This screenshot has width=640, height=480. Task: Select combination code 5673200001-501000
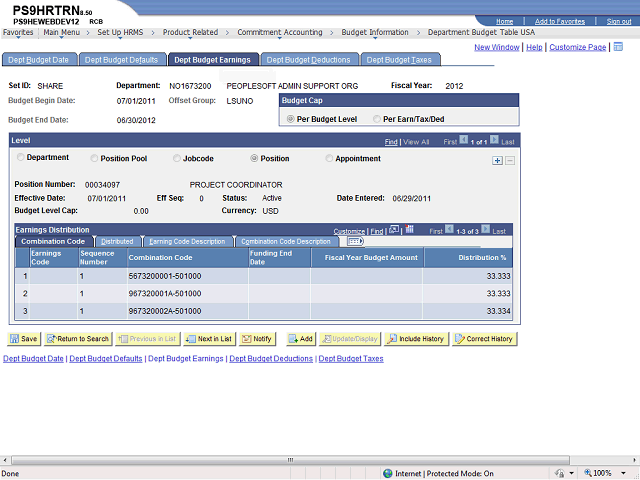[x=165, y=276]
